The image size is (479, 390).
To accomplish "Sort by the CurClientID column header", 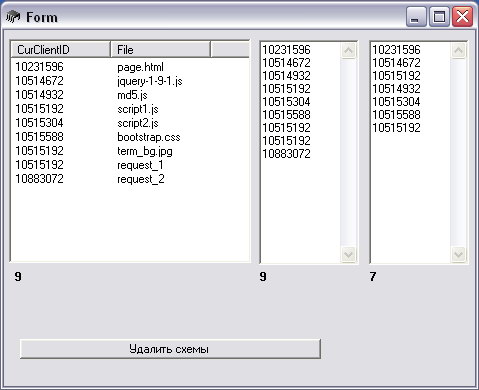I will pyautogui.click(x=61, y=50).
